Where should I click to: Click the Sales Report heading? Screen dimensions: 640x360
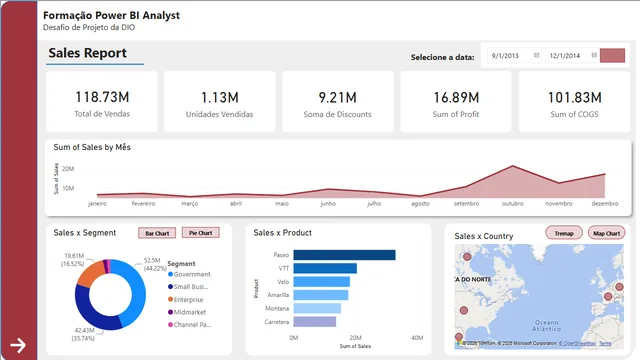tap(87, 53)
